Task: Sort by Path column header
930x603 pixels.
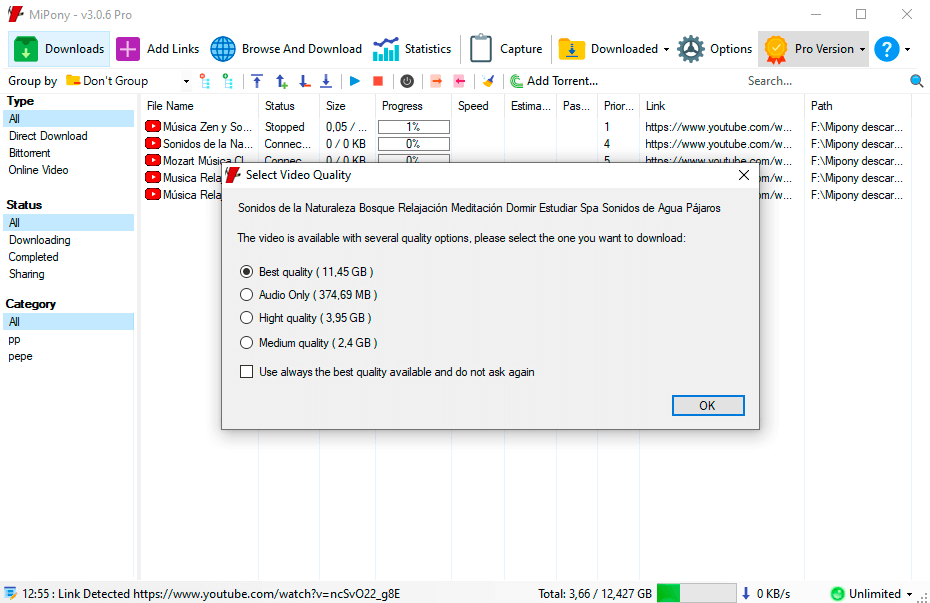Action: (858, 106)
